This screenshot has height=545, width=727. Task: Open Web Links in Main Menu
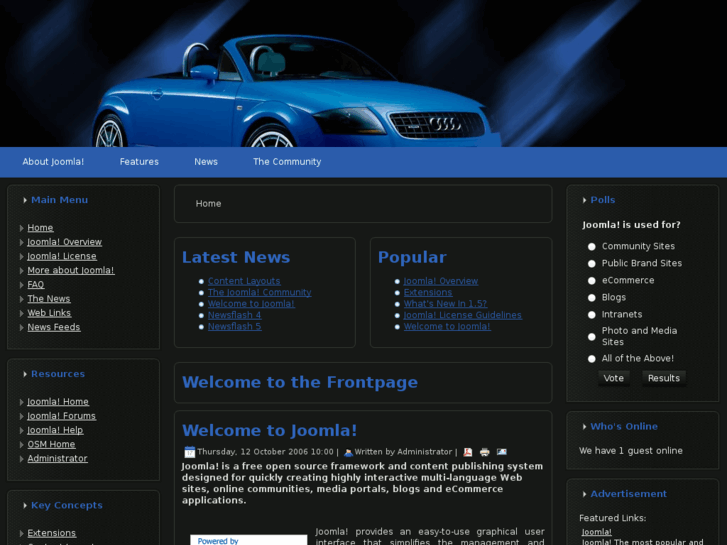(49, 313)
